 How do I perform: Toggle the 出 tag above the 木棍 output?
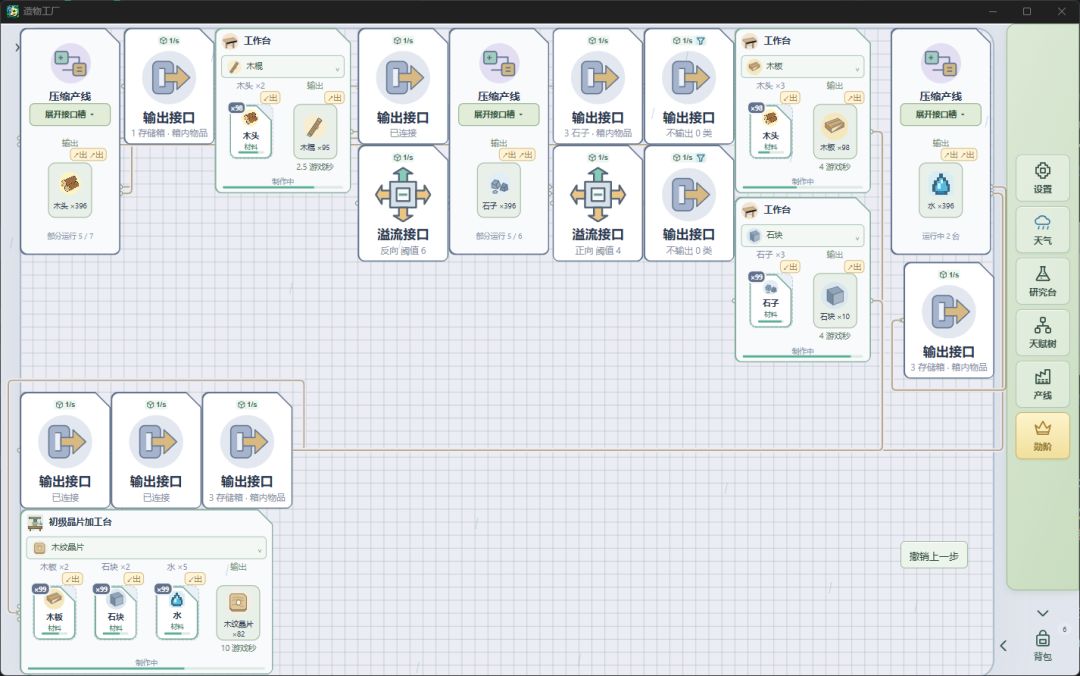point(334,98)
